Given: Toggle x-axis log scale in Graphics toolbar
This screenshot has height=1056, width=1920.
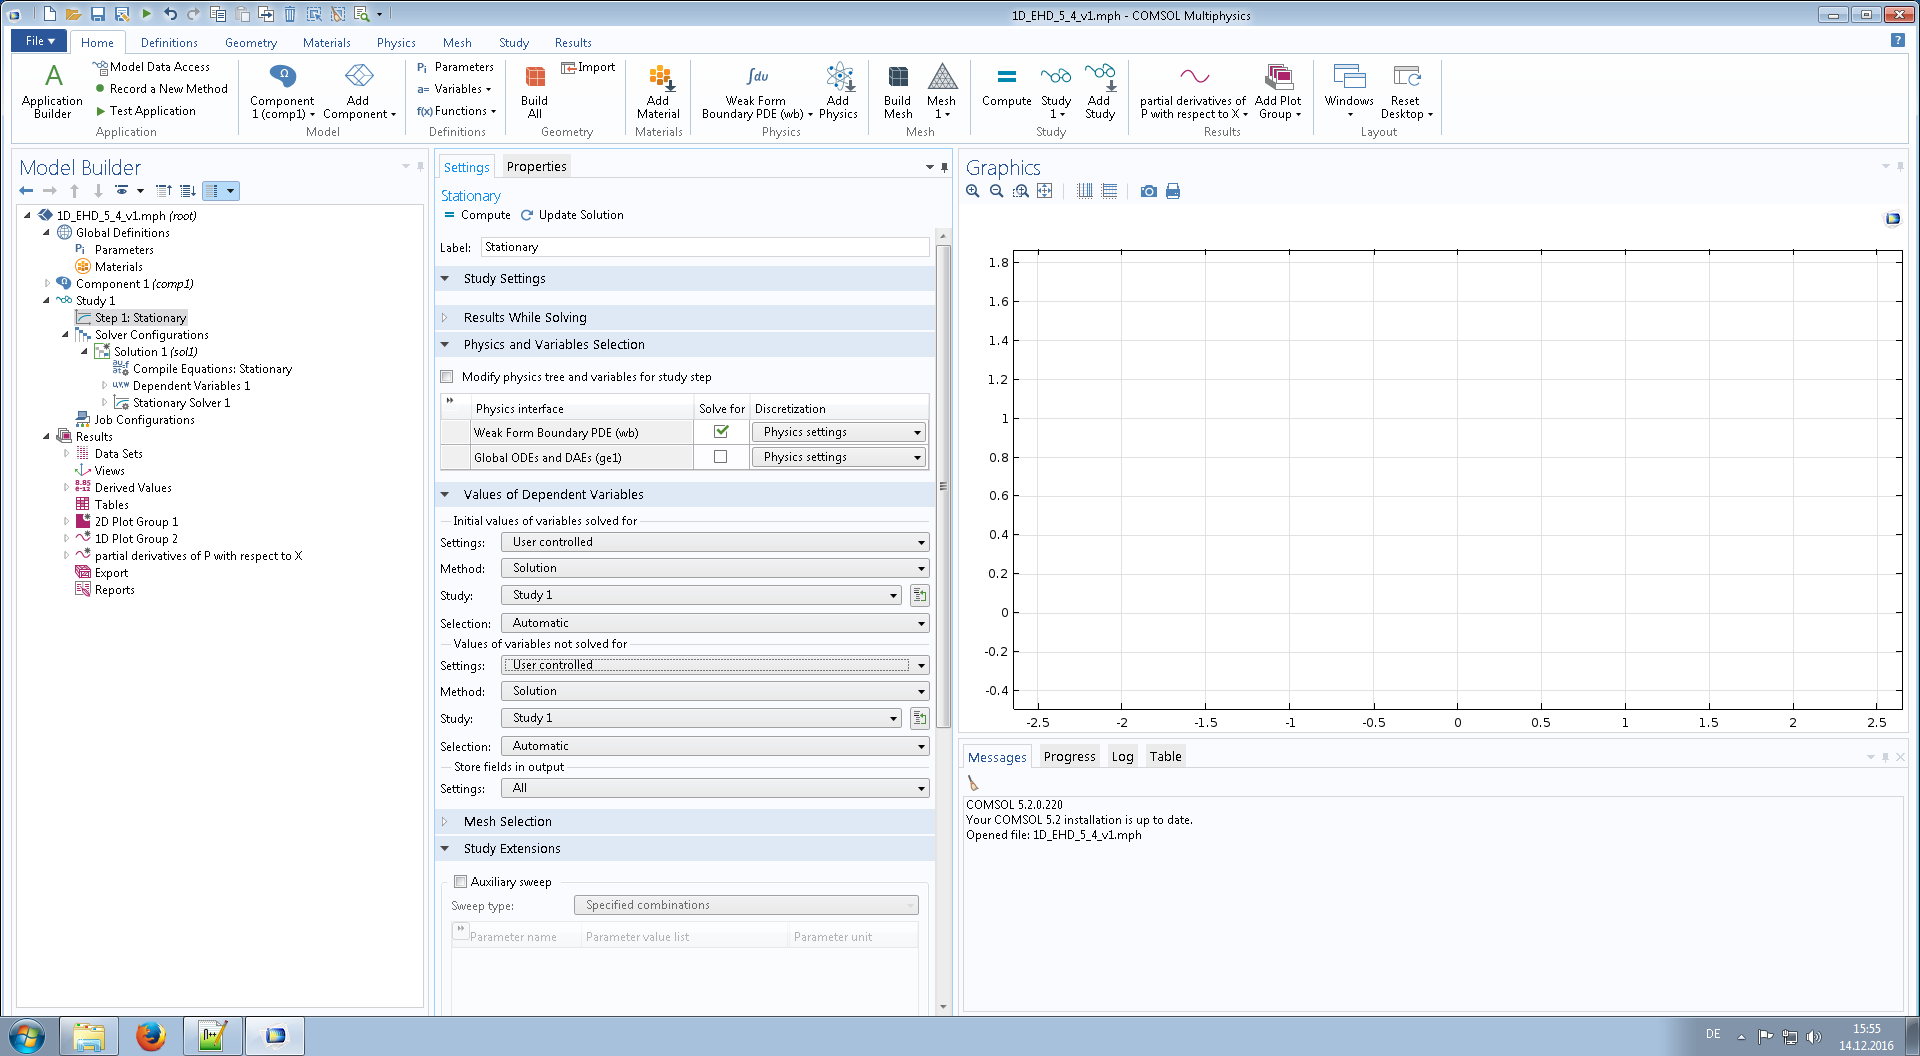Looking at the screenshot, I should pyautogui.click(x=1085, y=191).
